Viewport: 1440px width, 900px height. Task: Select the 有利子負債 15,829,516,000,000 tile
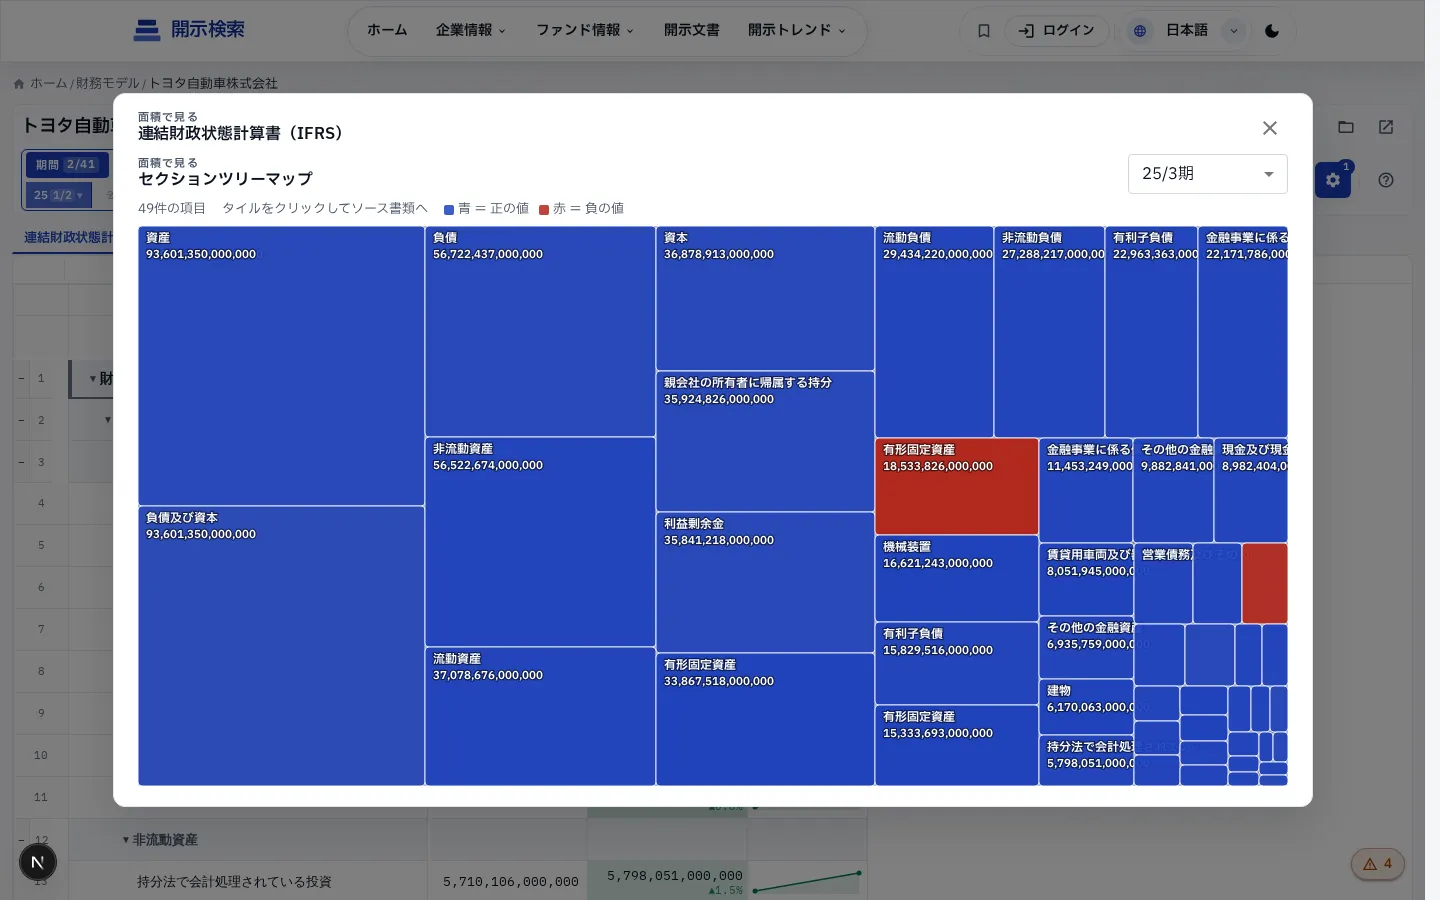tap(957, 663)
